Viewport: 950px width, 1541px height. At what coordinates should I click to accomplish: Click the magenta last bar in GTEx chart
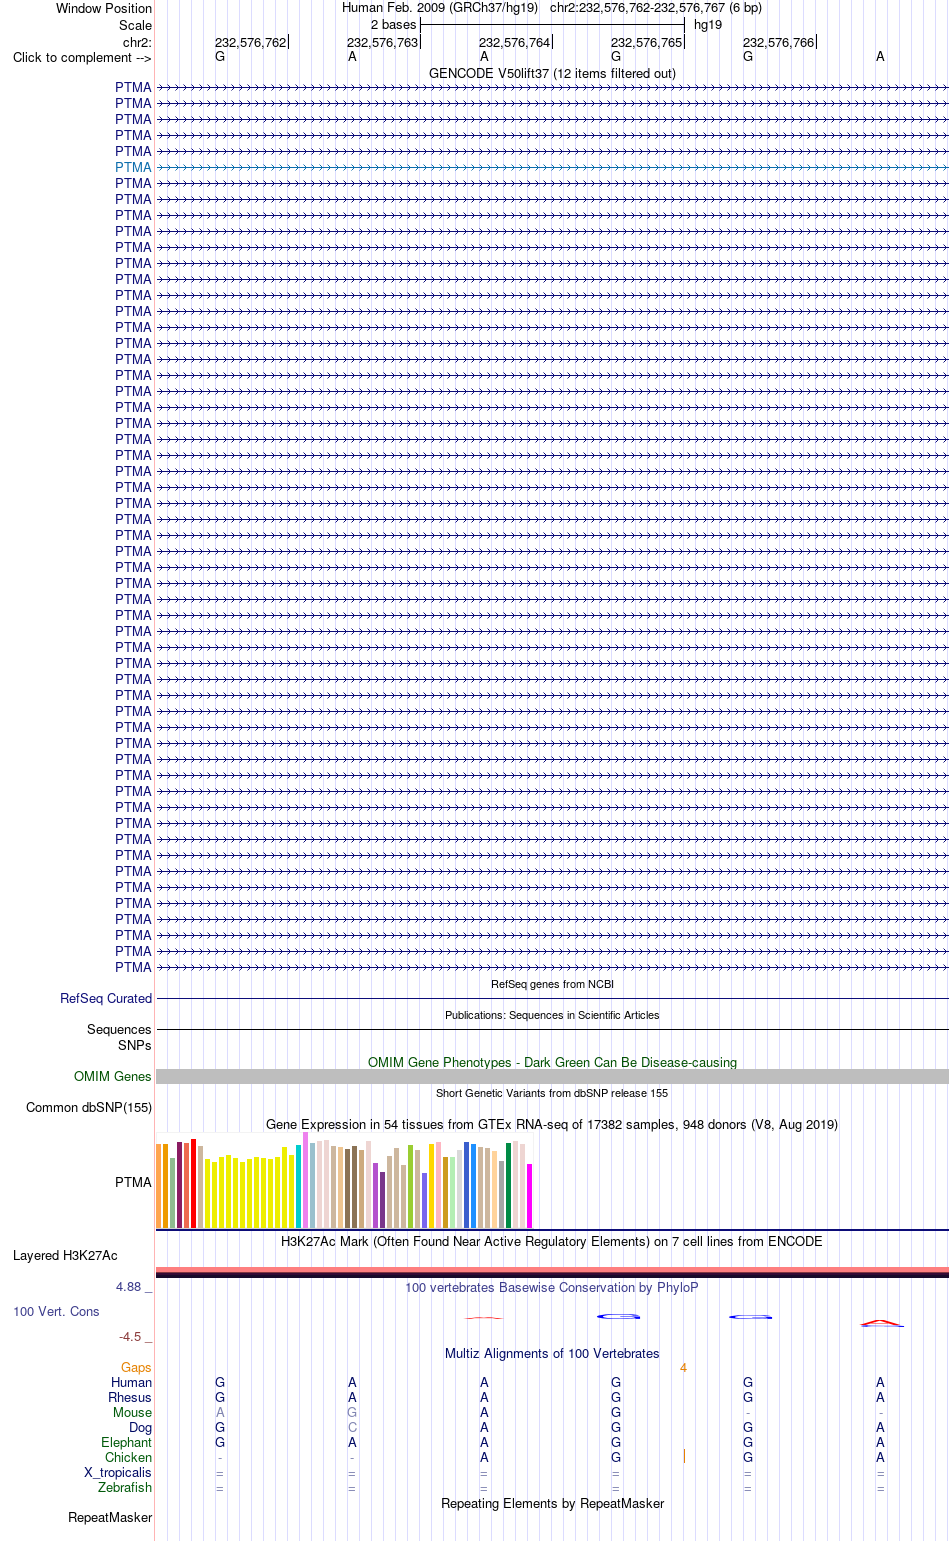[529, 1196]
